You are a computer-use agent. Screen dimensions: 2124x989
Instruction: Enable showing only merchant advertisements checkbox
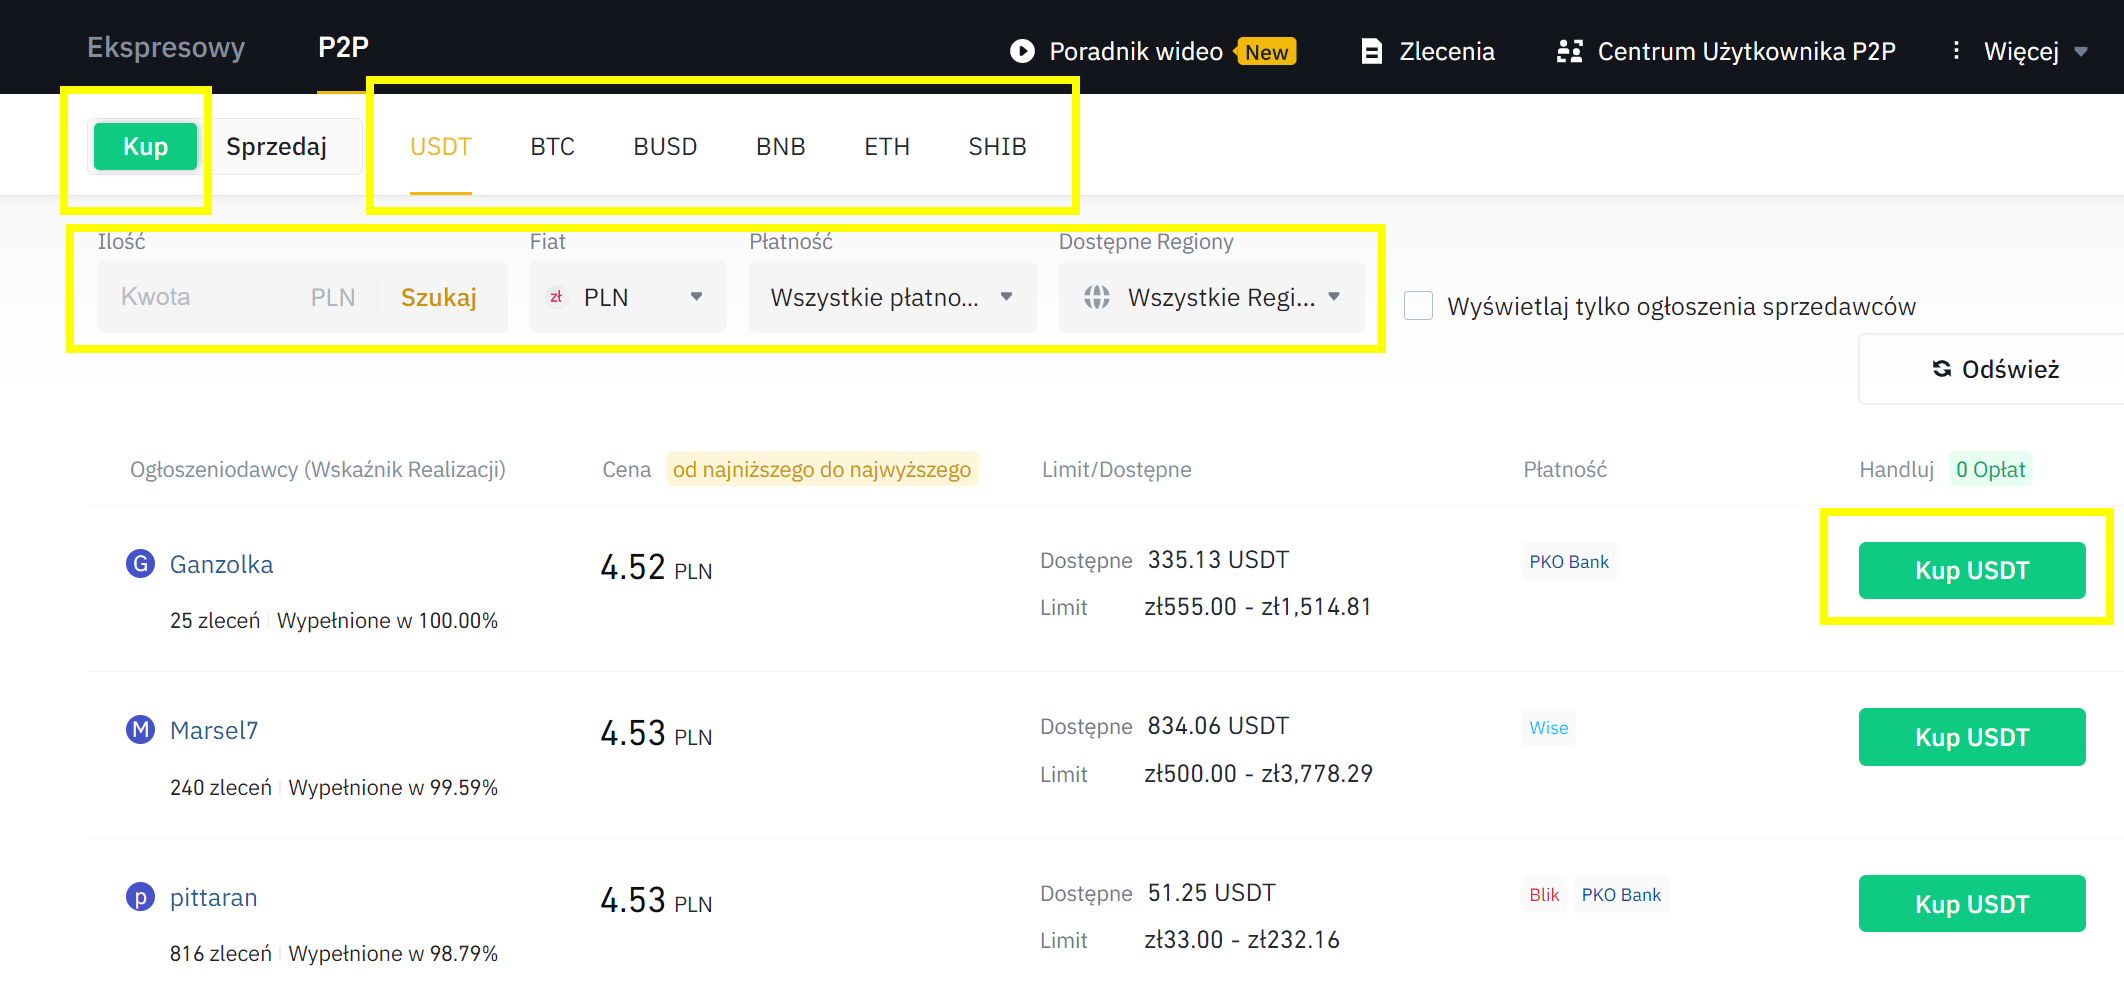[1418, 306]
